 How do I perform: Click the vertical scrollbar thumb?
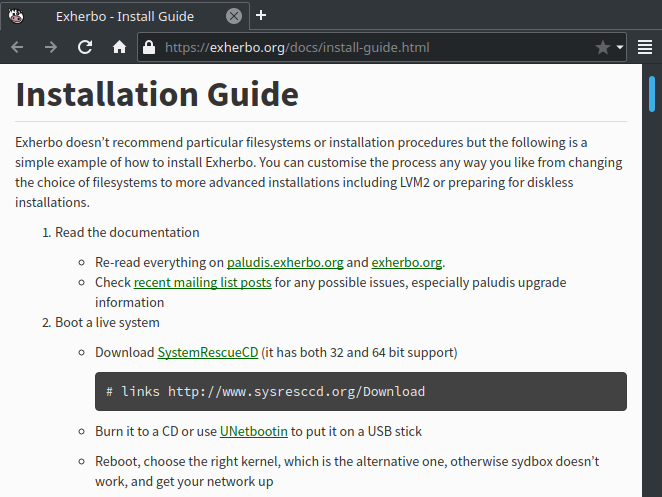pyautogui.click(x=652, y=94)
